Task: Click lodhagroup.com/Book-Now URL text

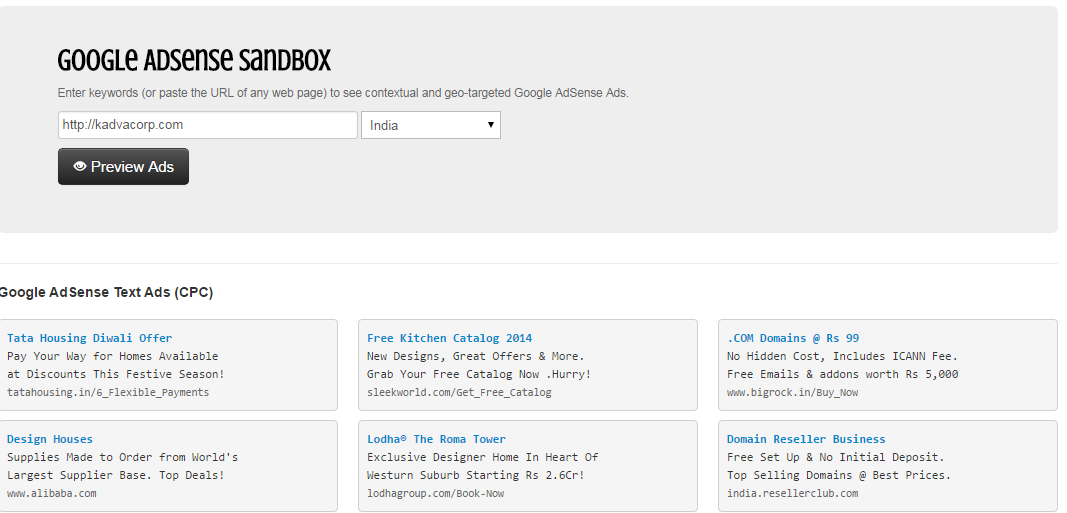Action: 436,493
